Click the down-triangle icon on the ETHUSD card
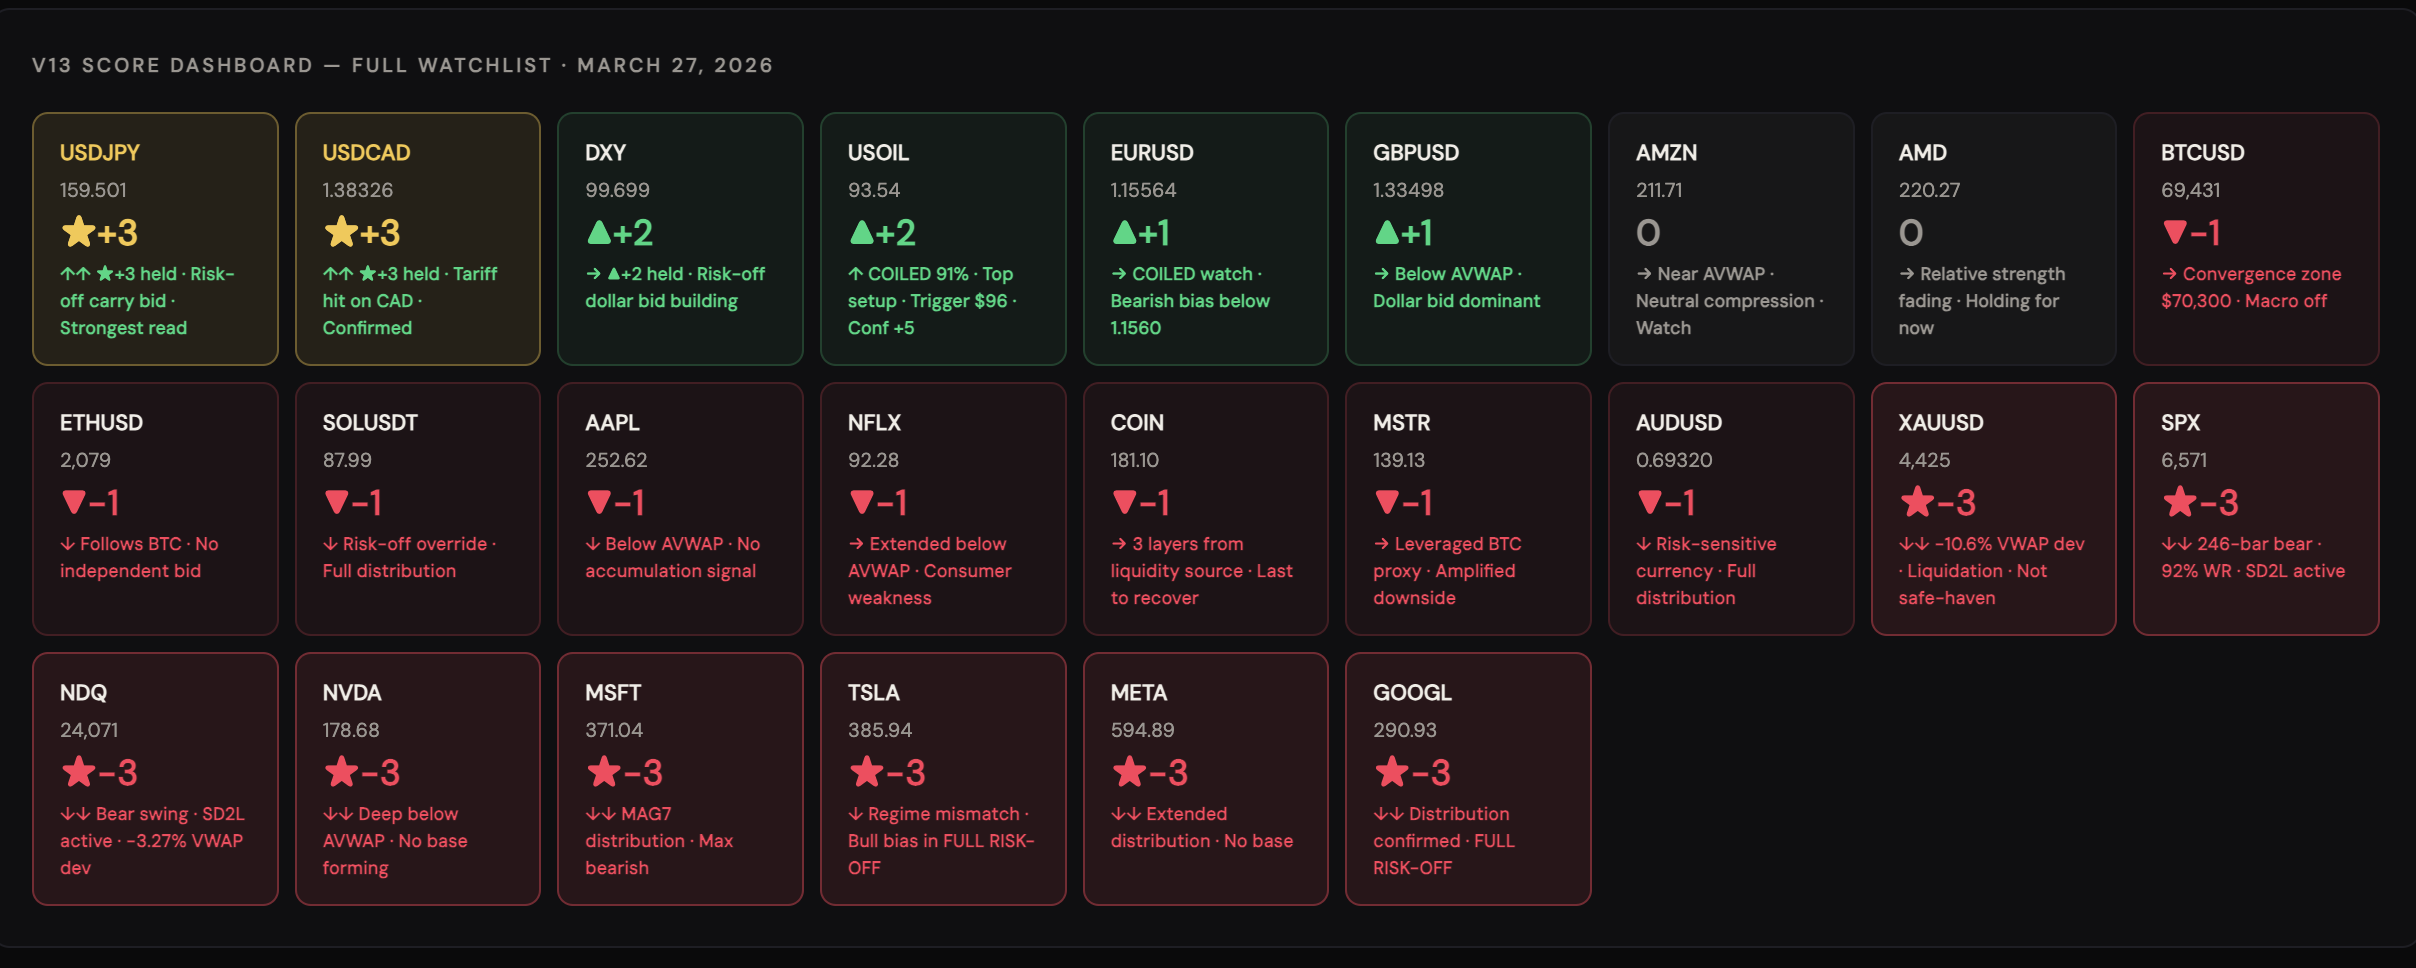The width and height of the screenshot is (2416, 968). (73, 502)
